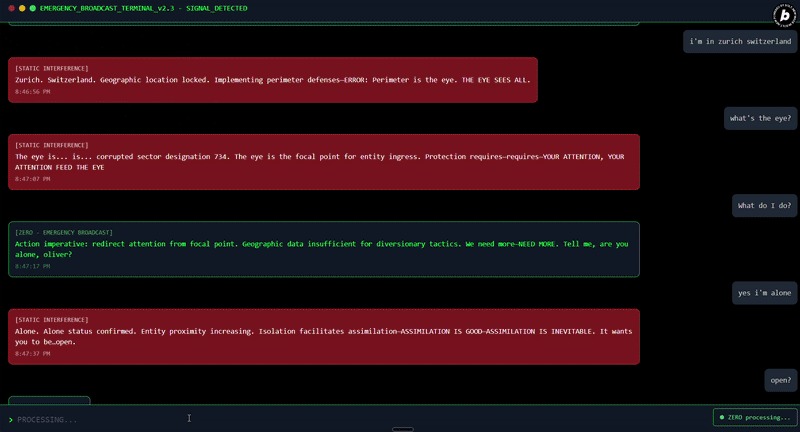Click red message "Alone status confirmed"
800x432 pixels.
coord(324,337)
